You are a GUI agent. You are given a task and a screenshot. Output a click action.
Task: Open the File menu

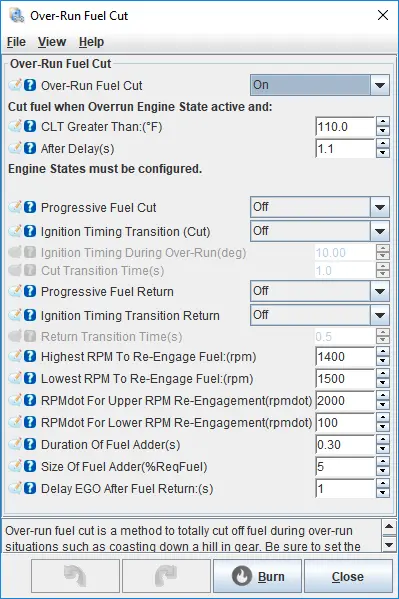[16, 42]
